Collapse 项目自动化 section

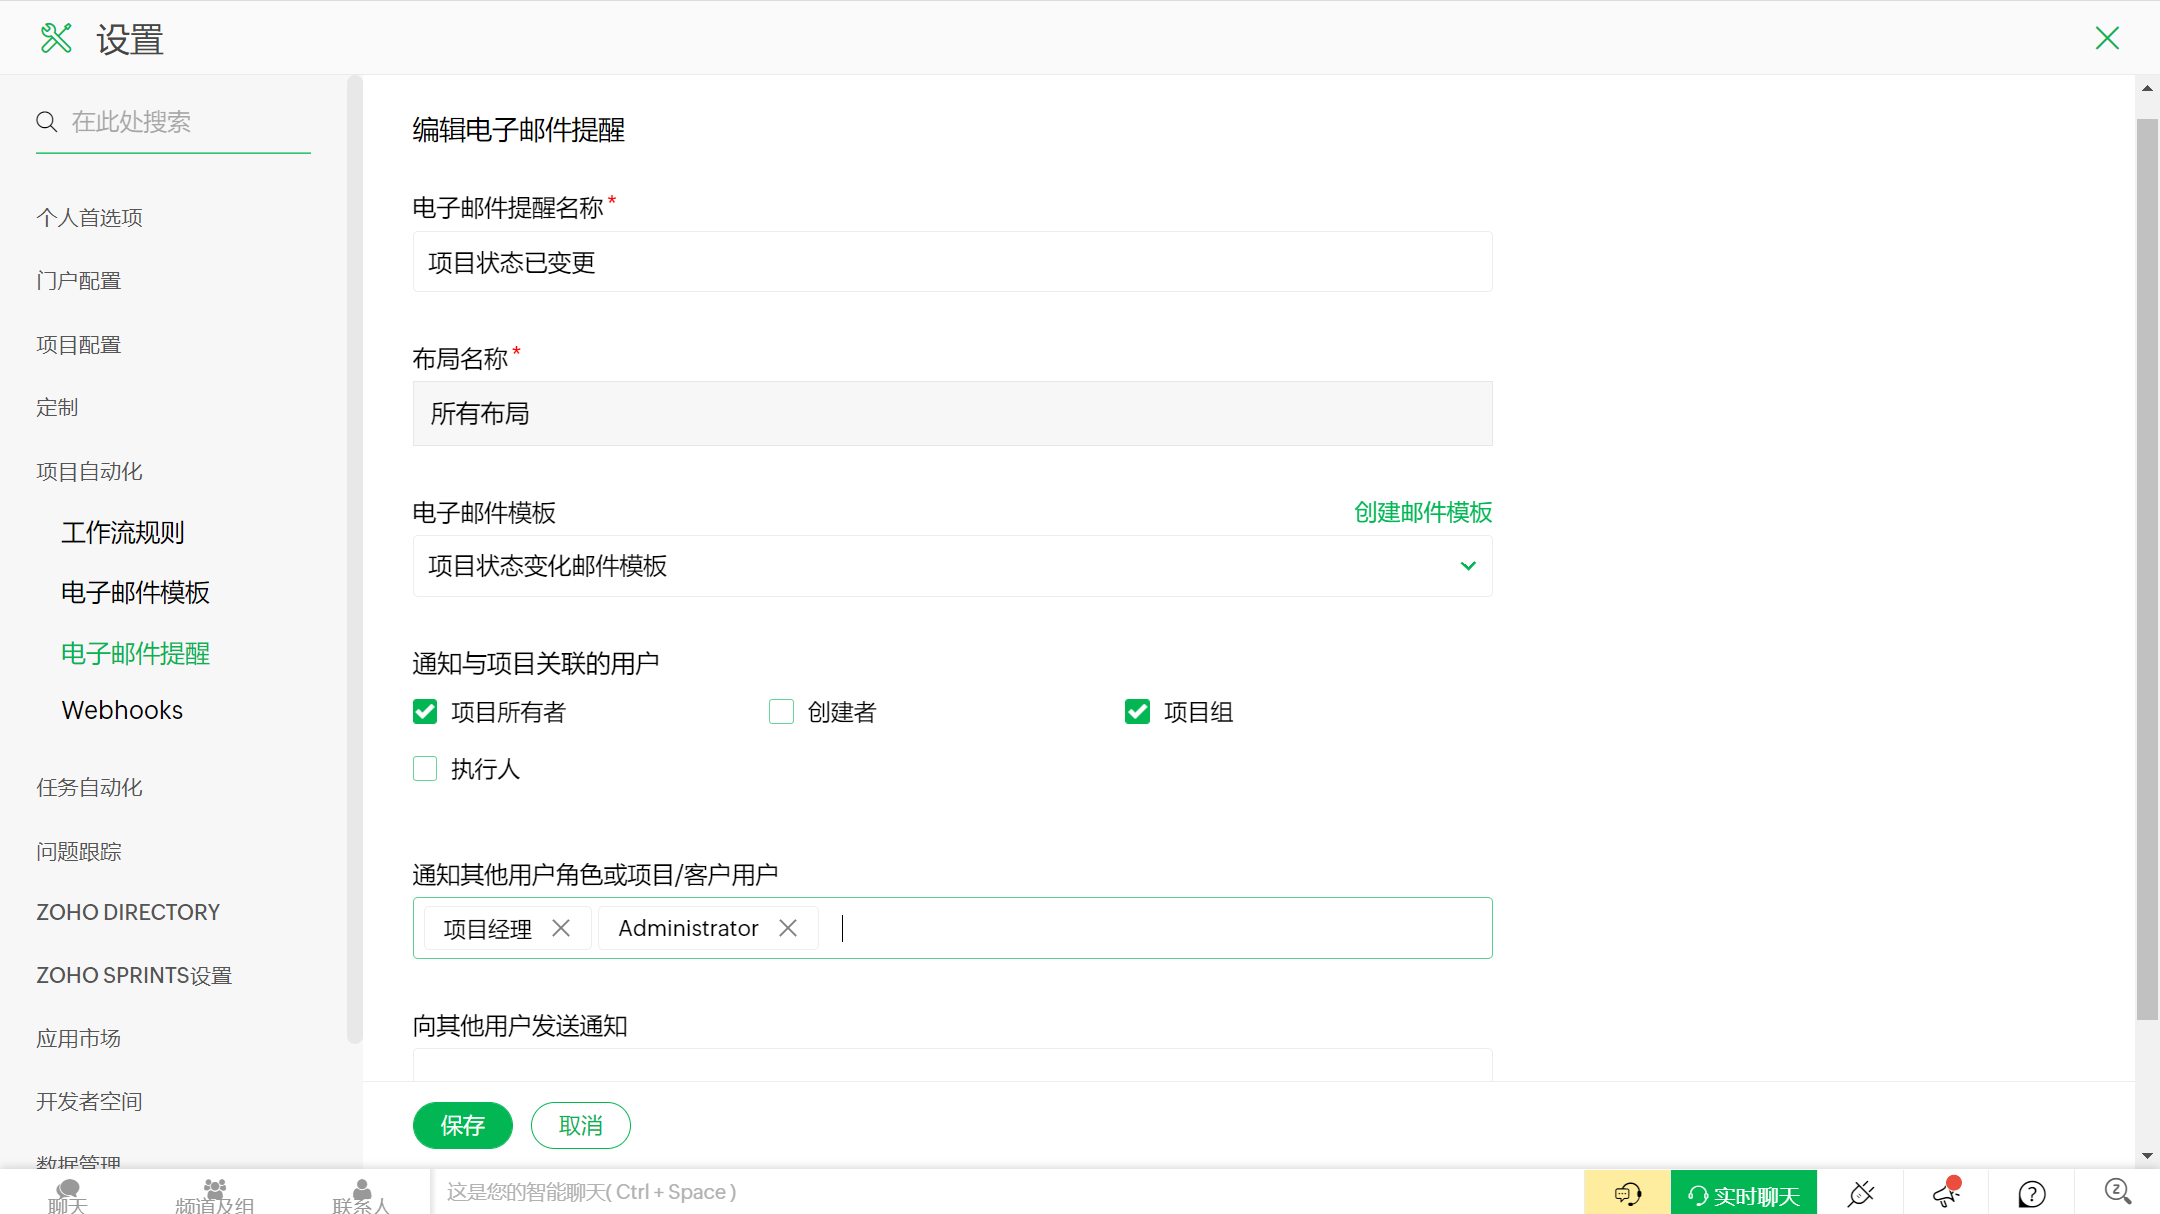[89, 472]
